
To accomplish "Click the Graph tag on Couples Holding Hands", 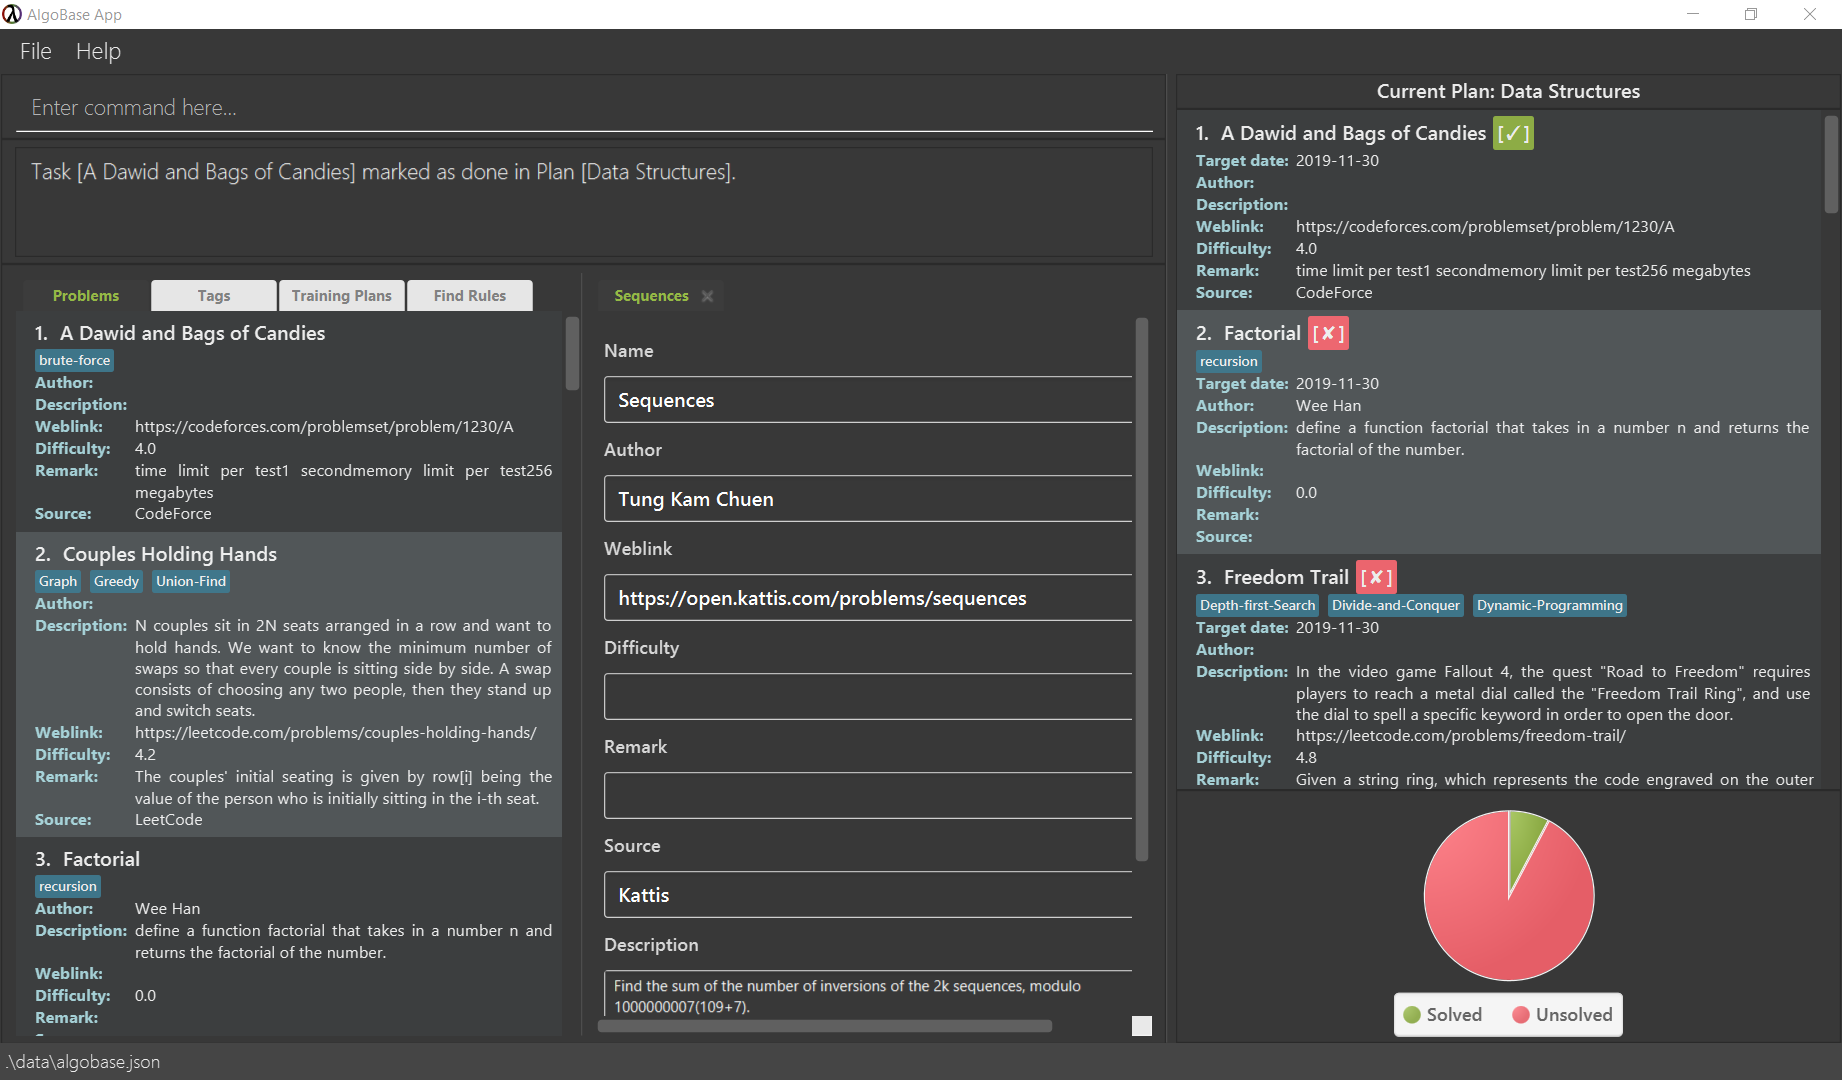I will tap(58, 581).
